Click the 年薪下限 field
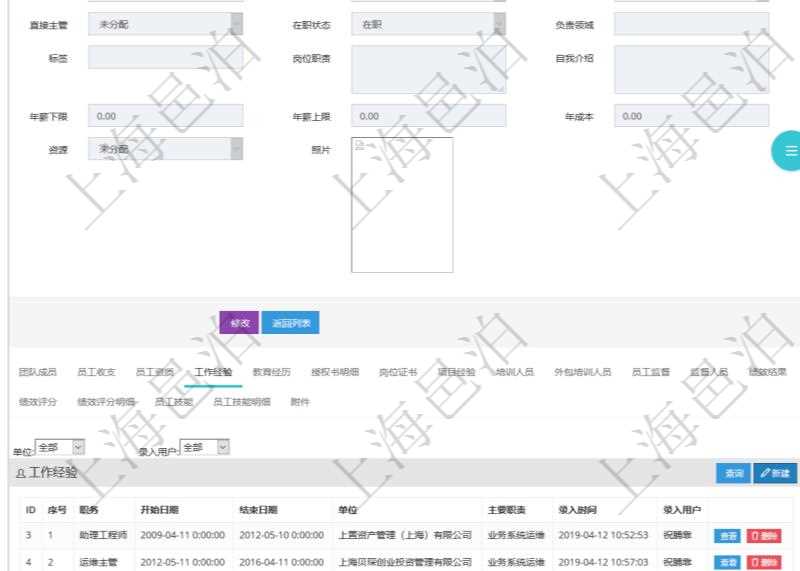 [165, 116]
